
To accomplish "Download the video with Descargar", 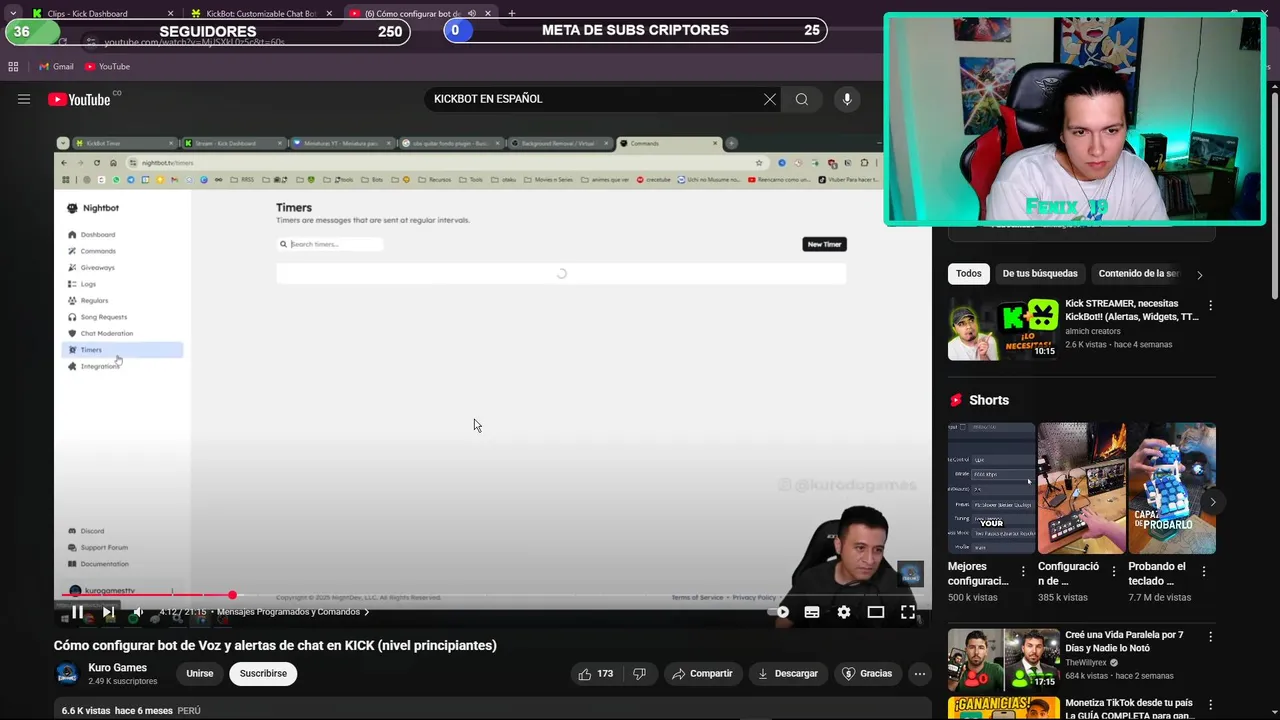I will point(788,674).
